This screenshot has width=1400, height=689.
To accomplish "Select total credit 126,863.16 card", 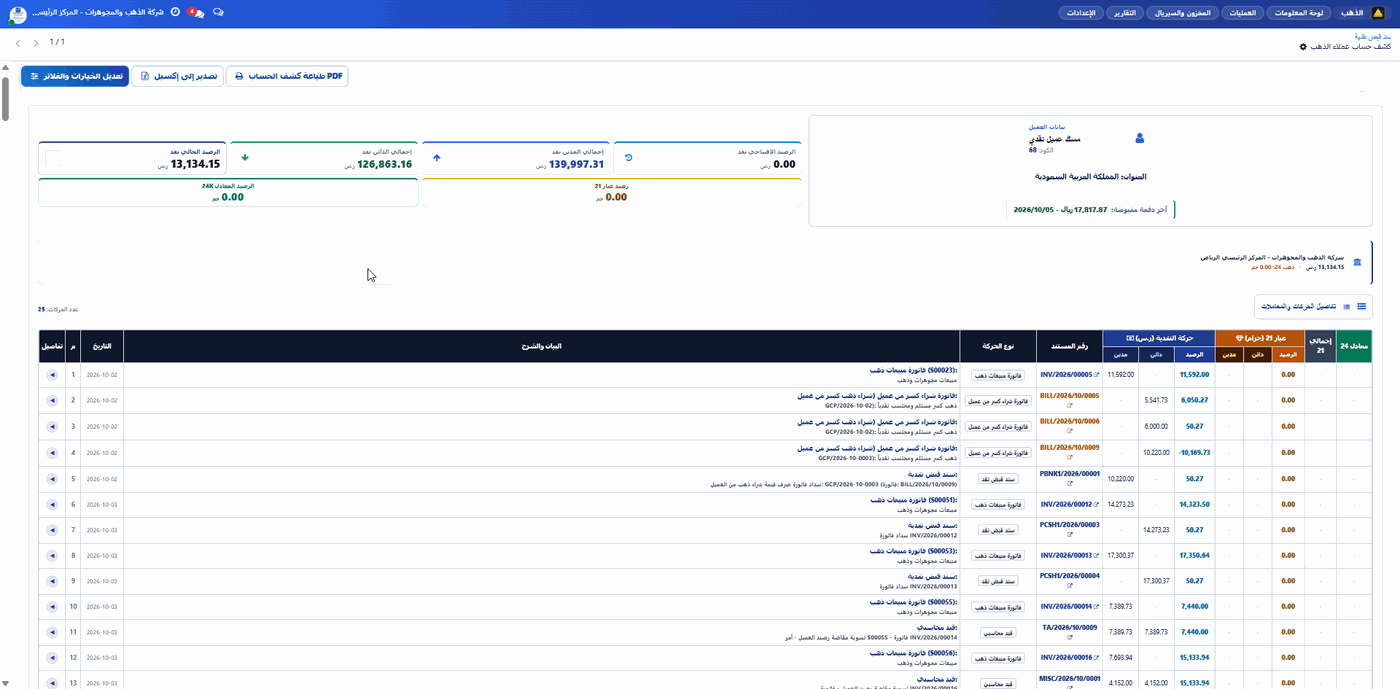I will 324,158.
